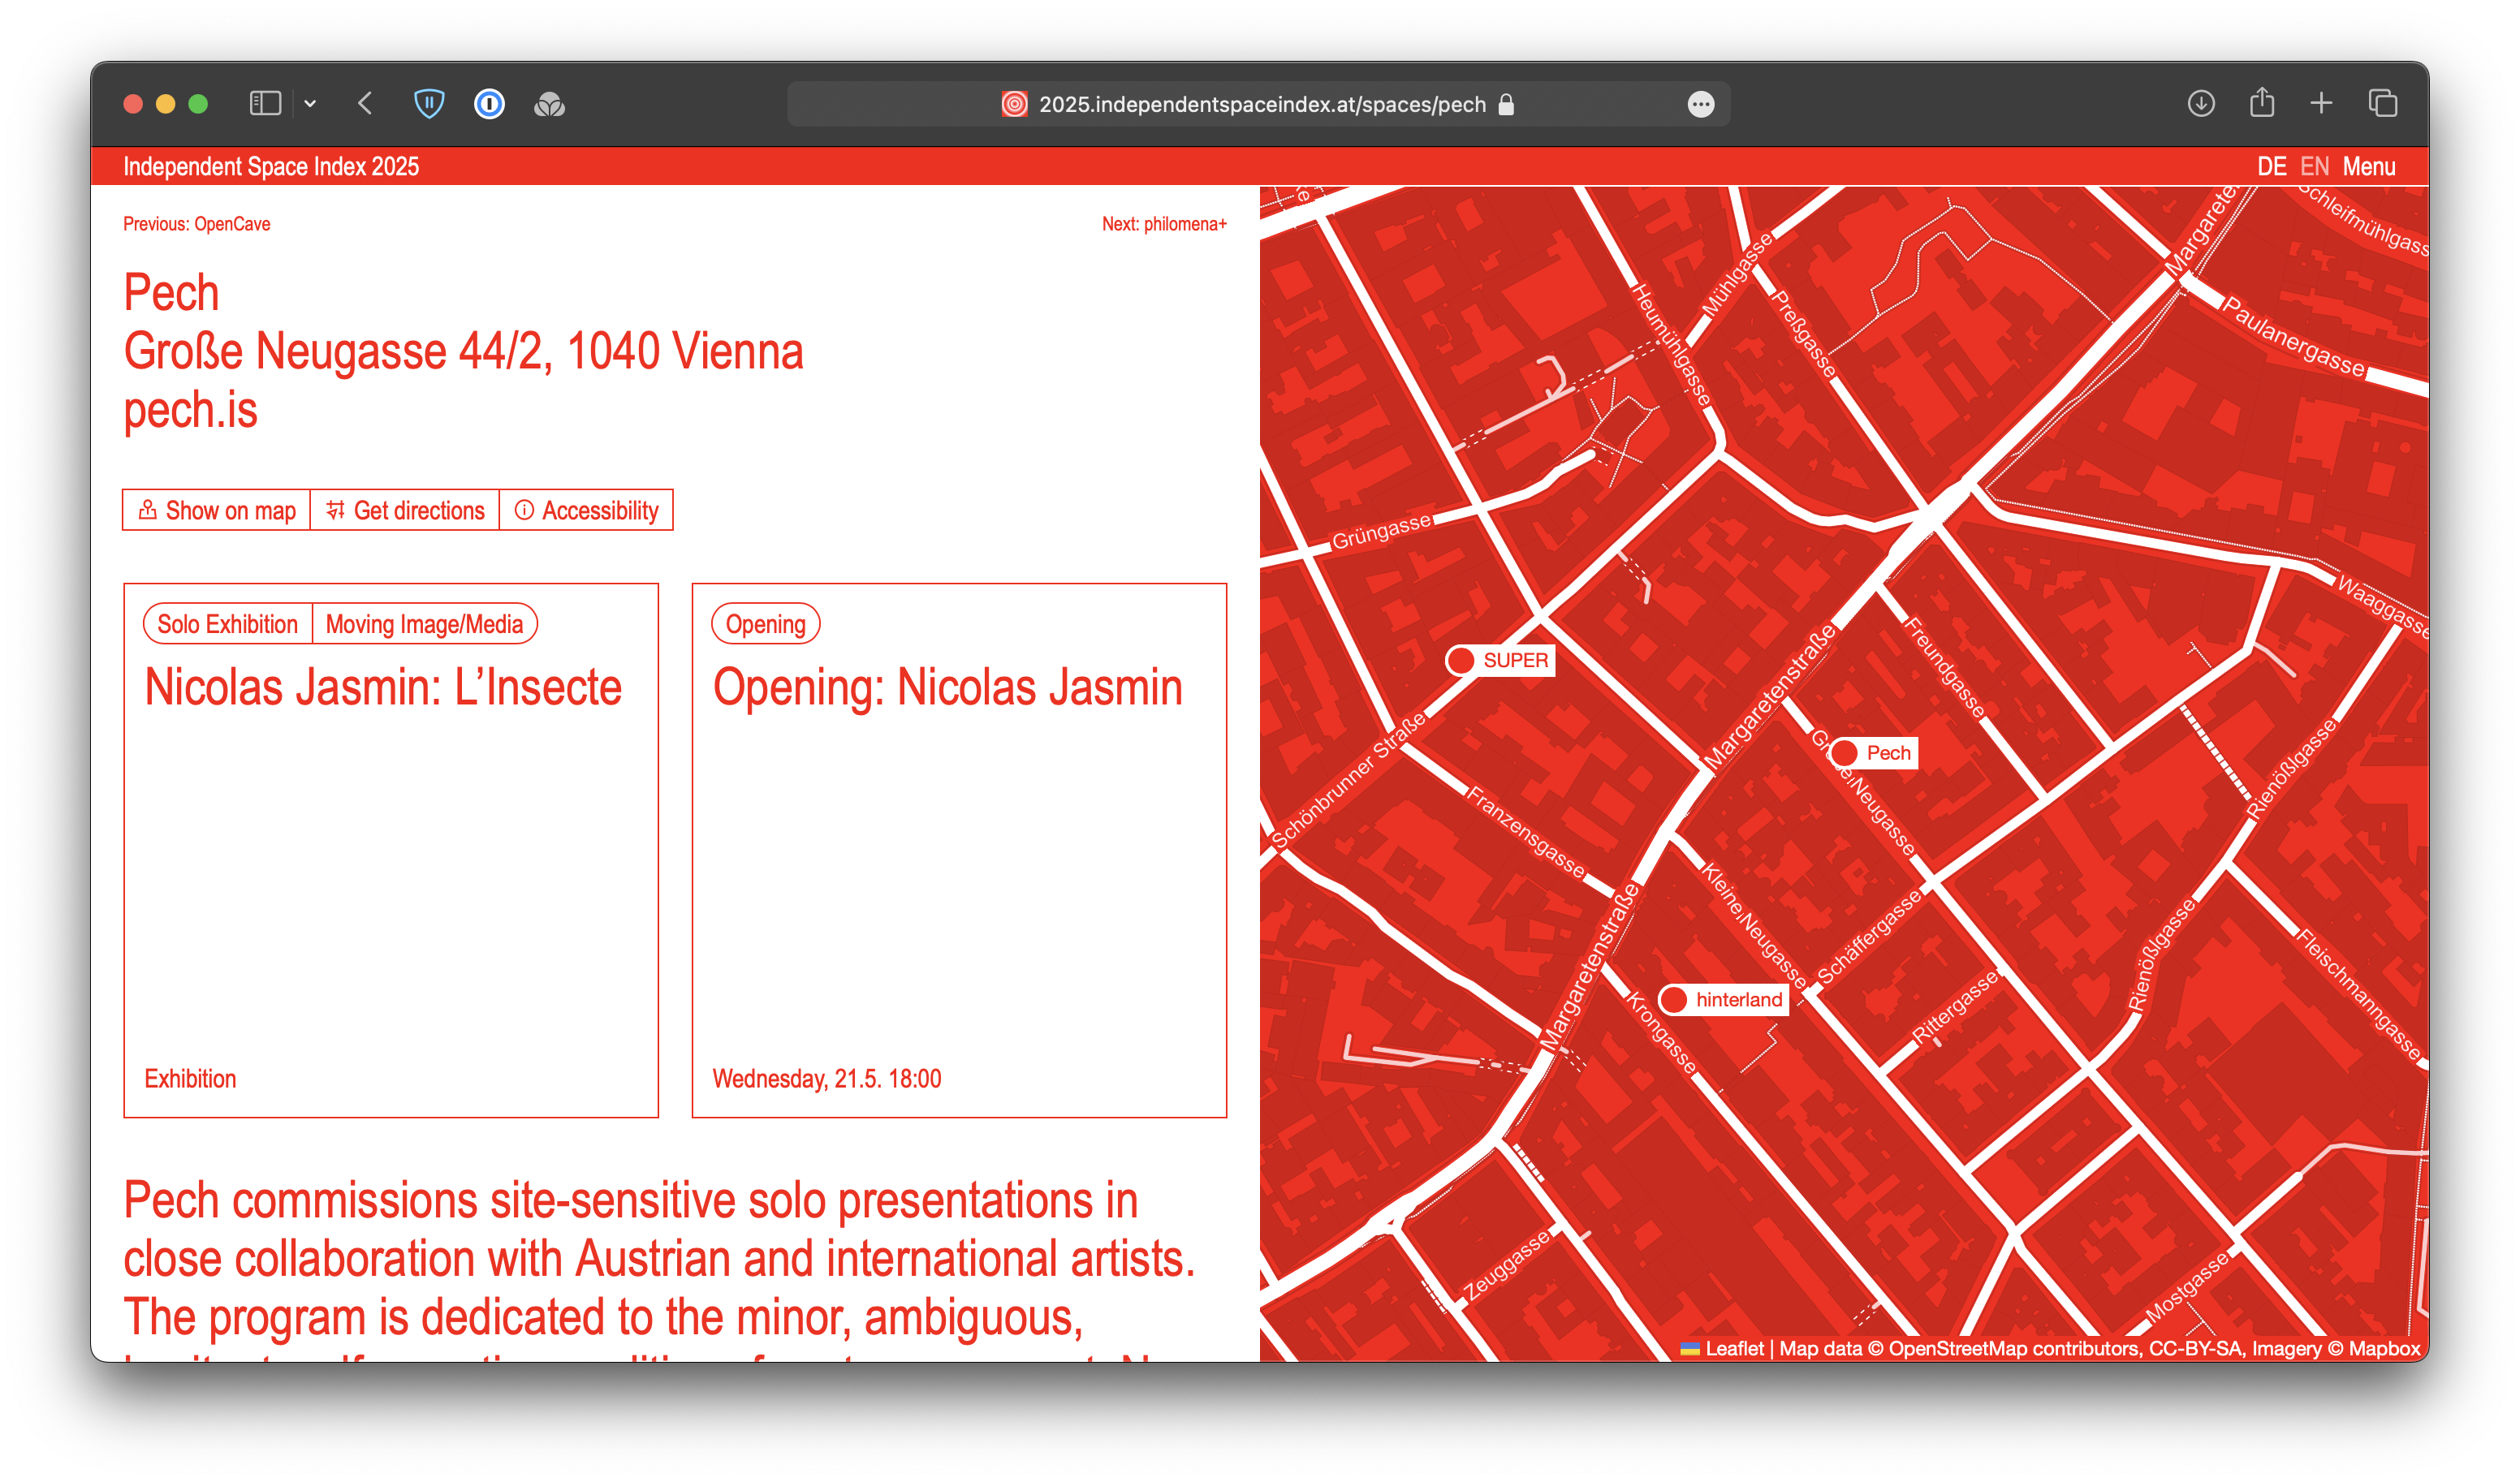2520x1482 pixels.
Task: Open a new tab with plus icon
Action: 2322,104
